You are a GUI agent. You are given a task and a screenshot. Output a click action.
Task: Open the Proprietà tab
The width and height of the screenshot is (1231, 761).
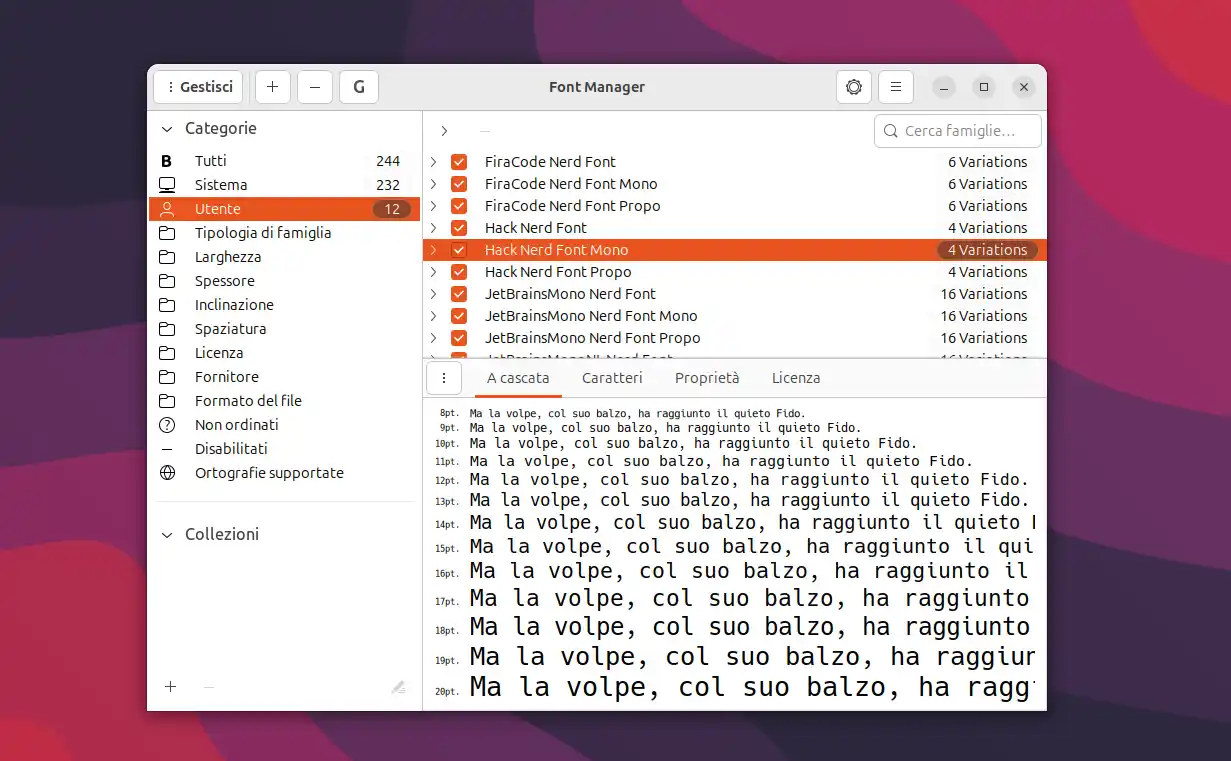[x=707, y=377]
